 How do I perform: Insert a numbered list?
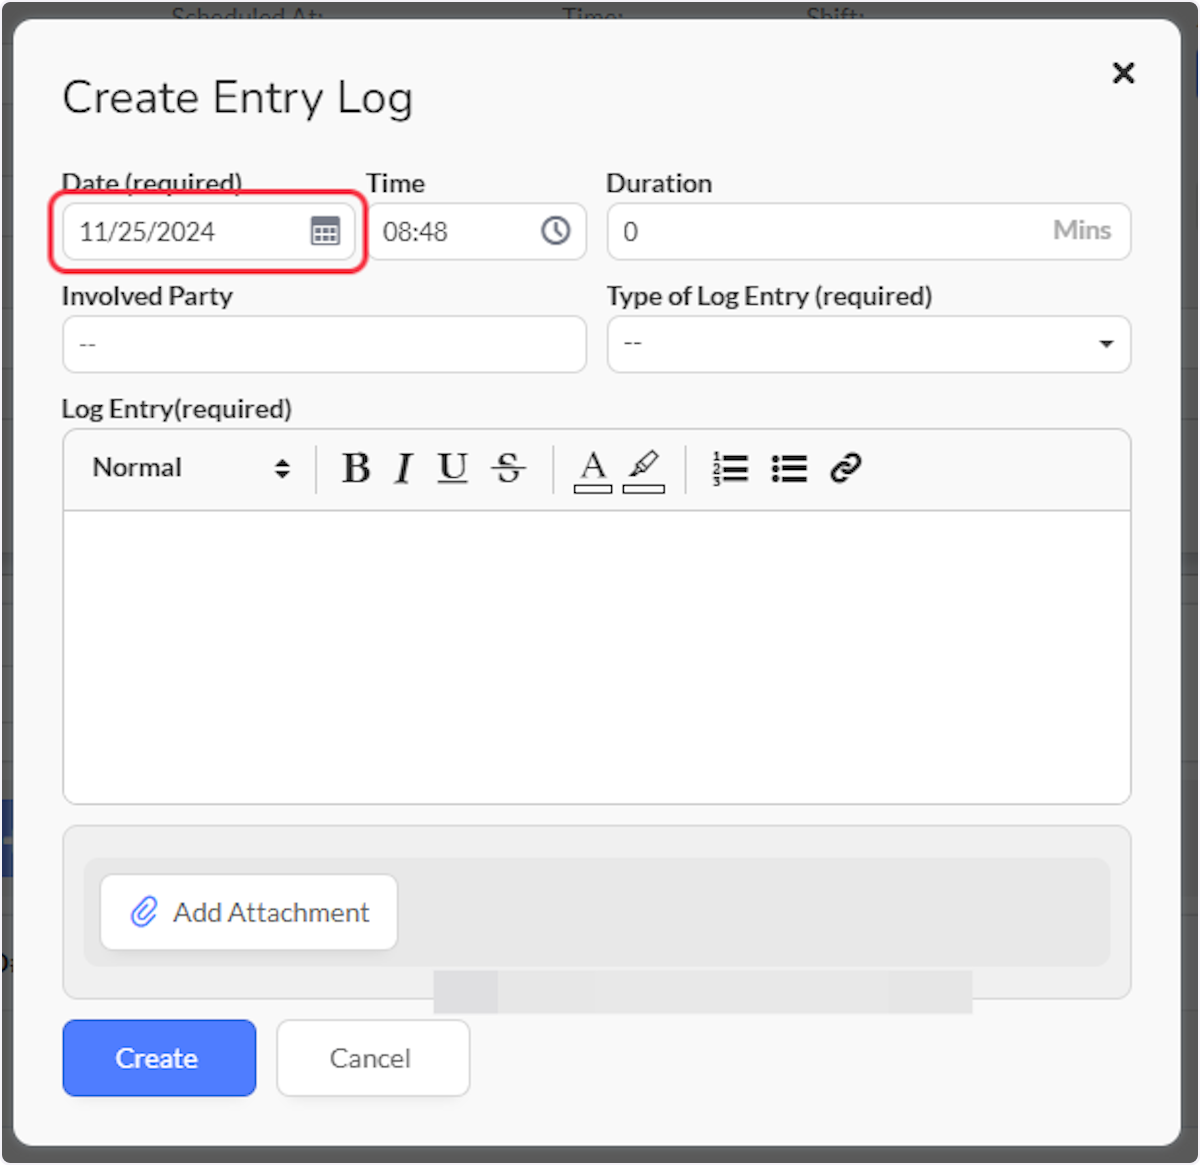[x=731, y=468]
